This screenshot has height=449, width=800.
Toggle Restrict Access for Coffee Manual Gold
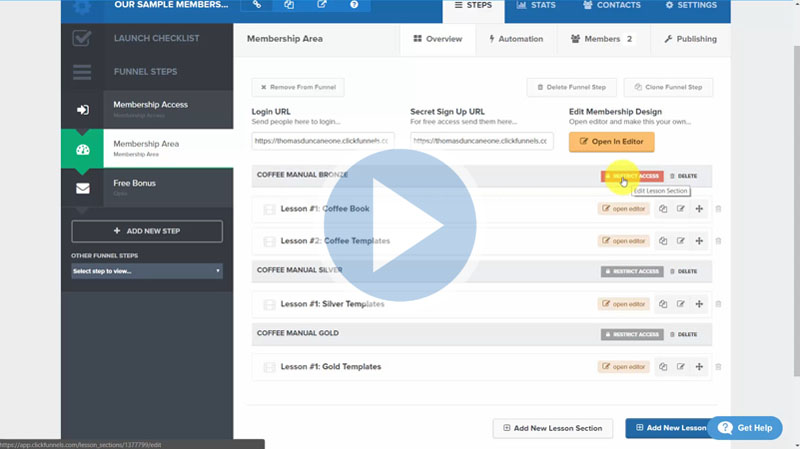(631, 334)
